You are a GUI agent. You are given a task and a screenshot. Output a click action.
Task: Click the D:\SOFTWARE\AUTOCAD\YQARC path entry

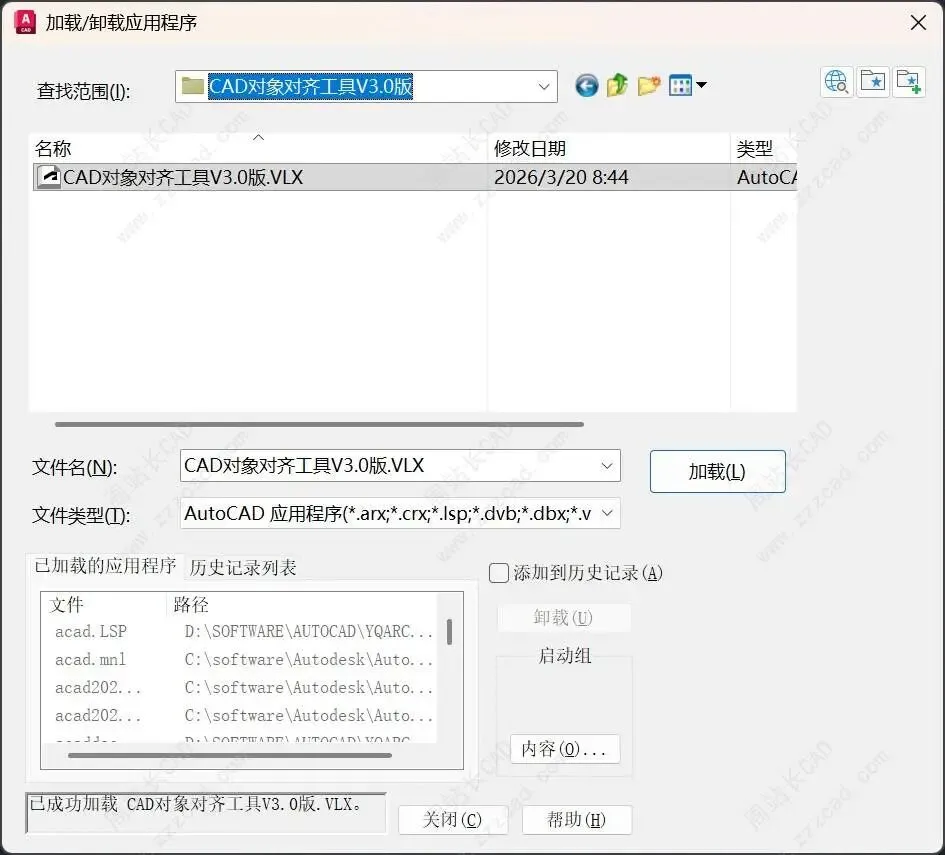(309, 631)
